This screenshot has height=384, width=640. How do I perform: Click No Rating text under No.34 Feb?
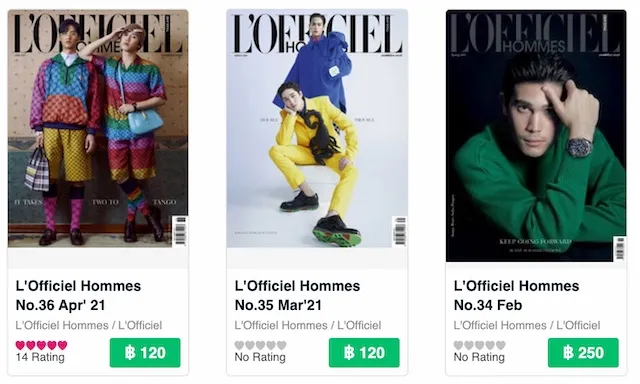point(479,357)
